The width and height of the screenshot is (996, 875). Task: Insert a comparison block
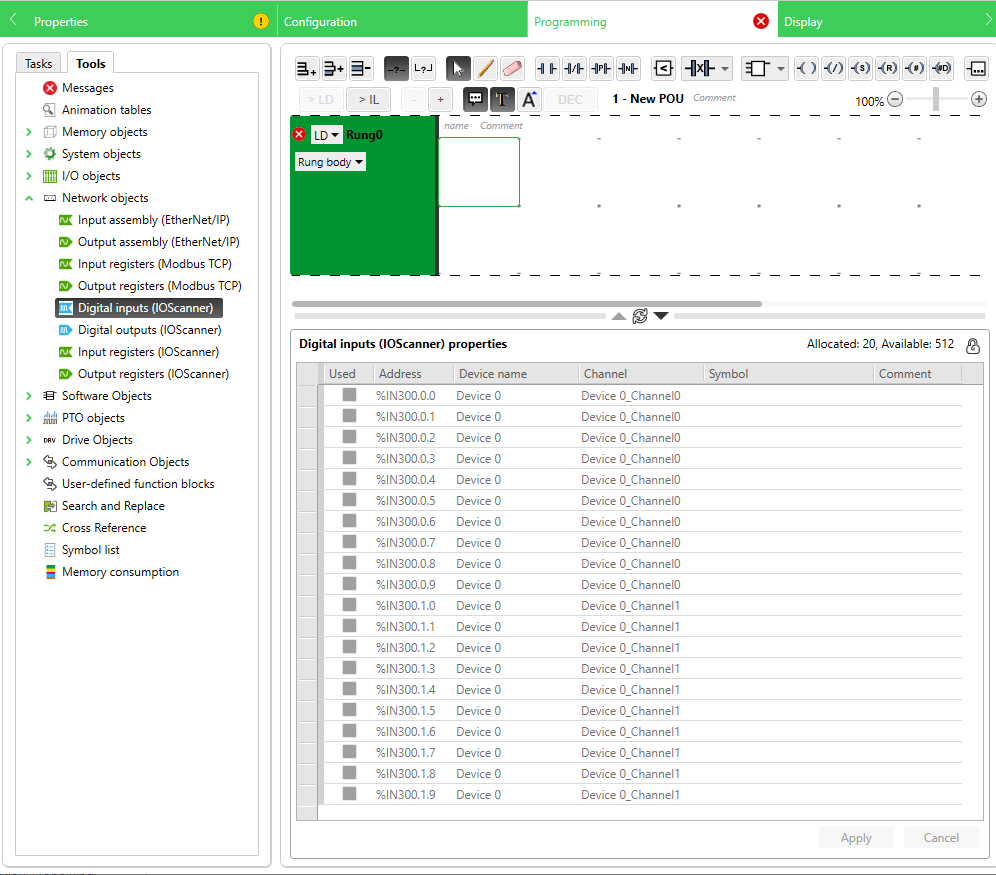[663, 68]
